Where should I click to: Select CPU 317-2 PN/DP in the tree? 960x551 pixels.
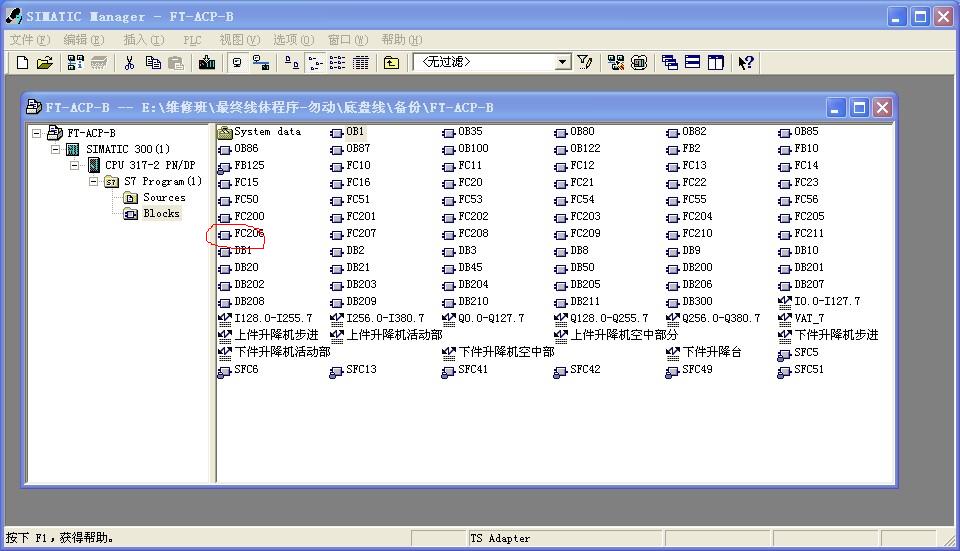[150, 165]
